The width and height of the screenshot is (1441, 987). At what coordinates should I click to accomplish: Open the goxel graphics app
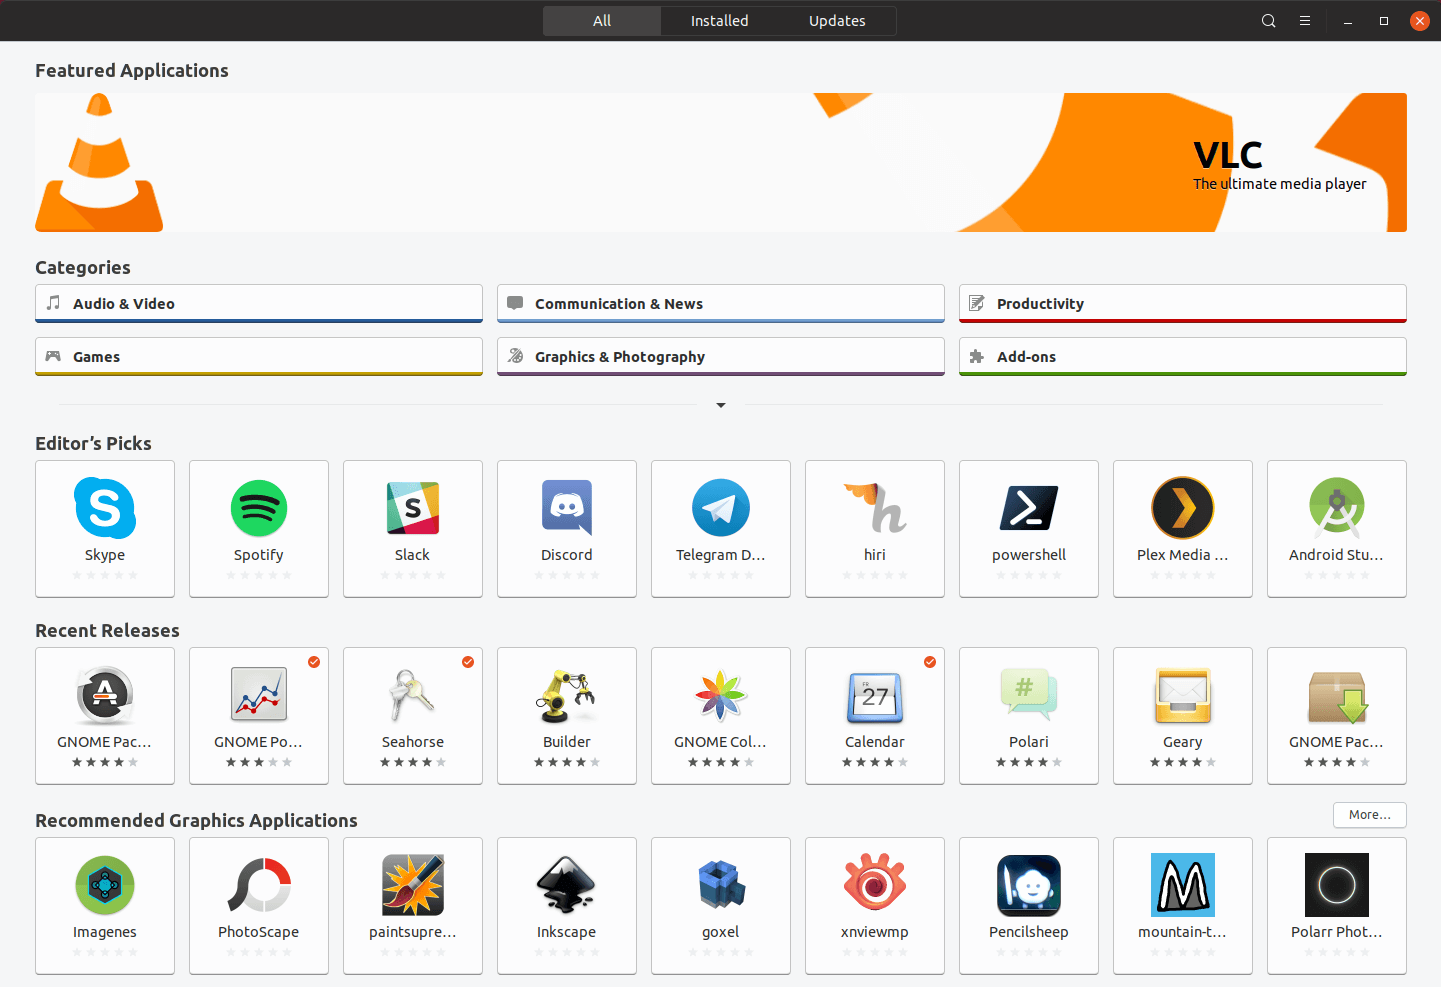click(720, 905)
